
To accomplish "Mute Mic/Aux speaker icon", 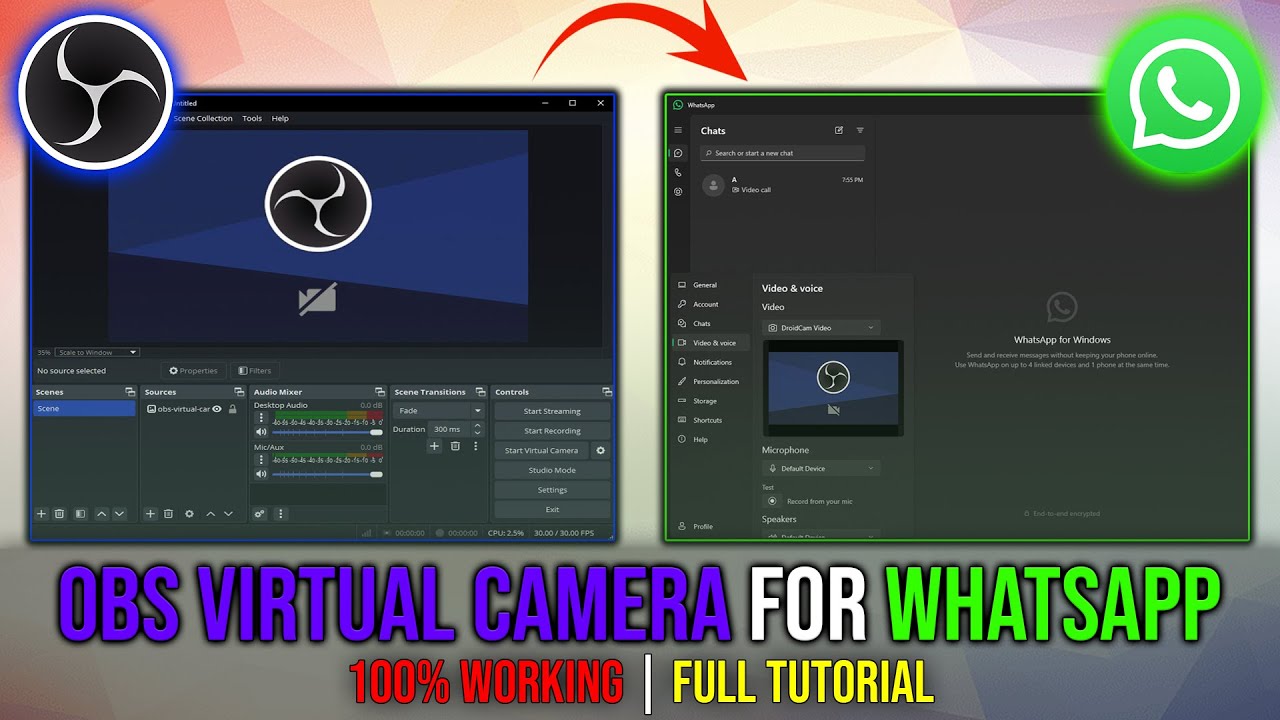I will pos(261,474).
